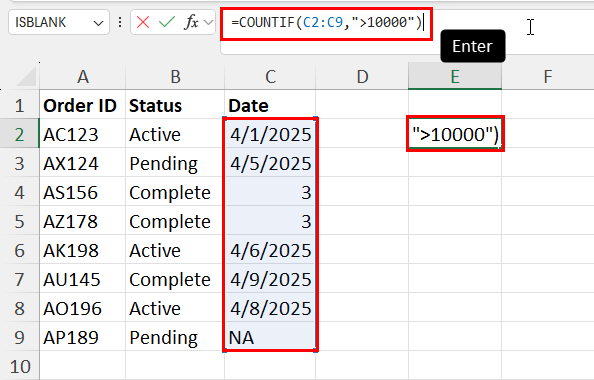
Task: Click the Pending status for AP189
Action: point(175,337)
